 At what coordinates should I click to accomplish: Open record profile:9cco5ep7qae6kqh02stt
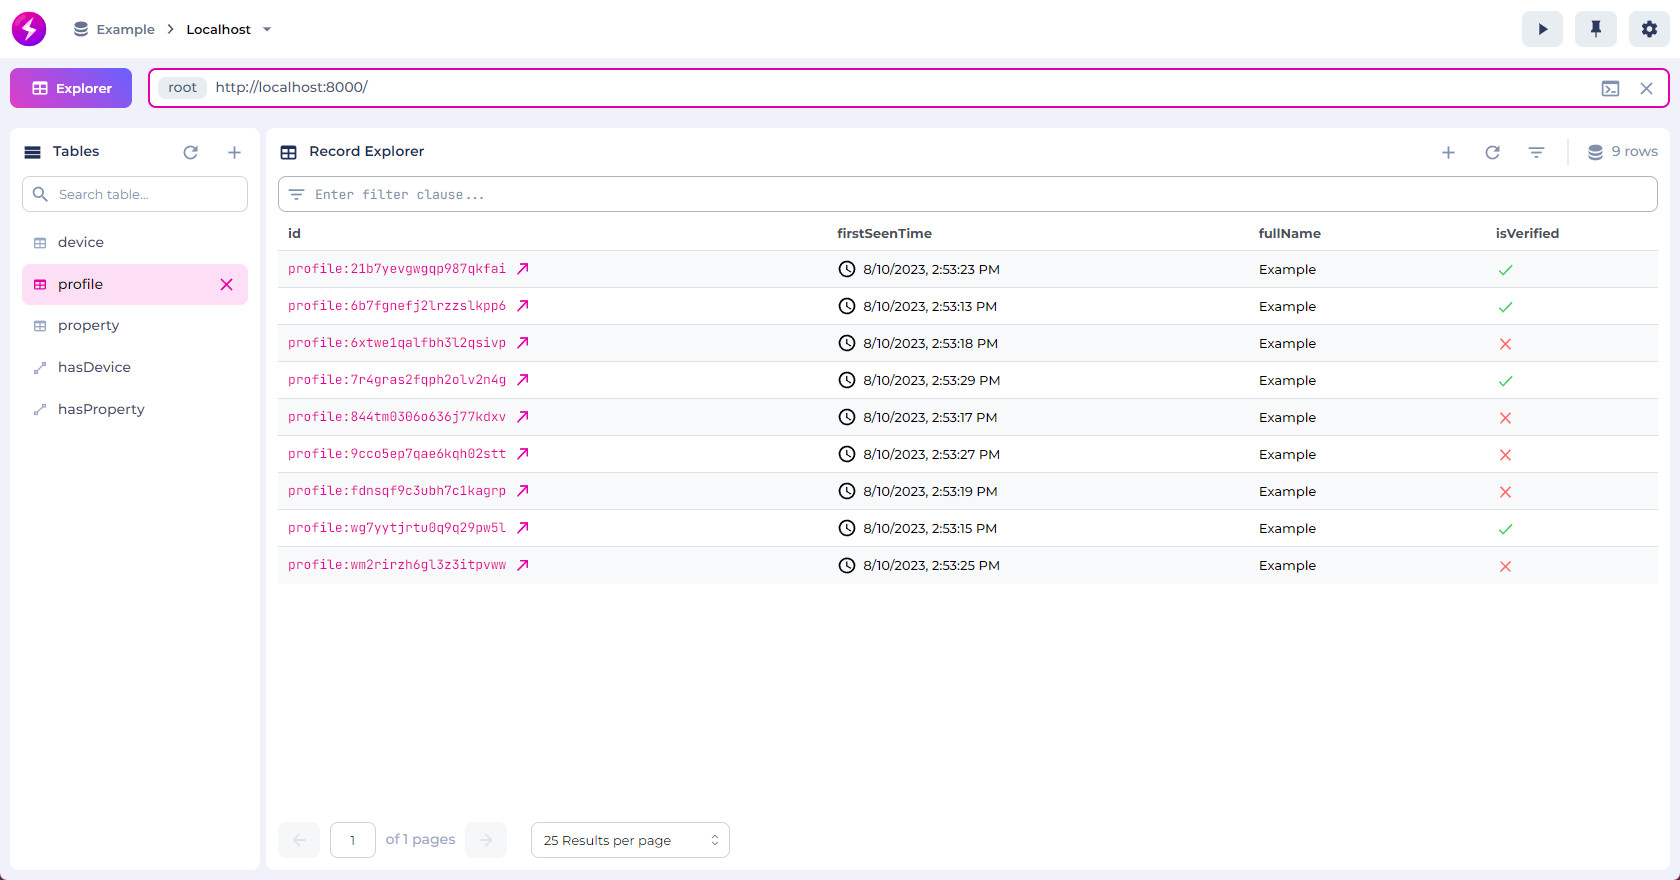click(x=397, y=454)
